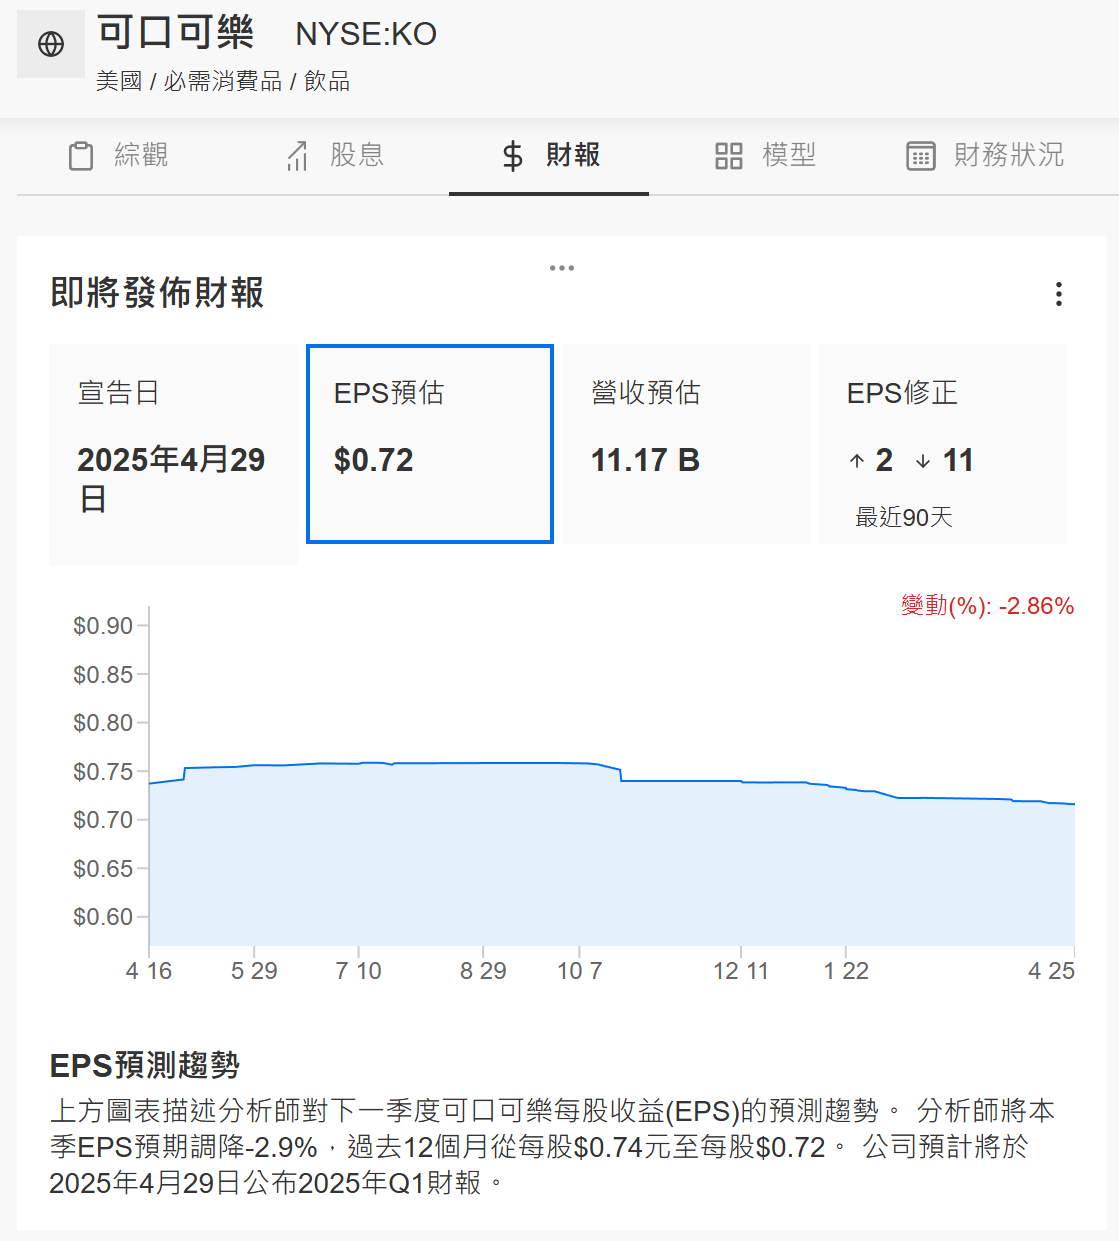Click the 美國 / 必需消費品 / 飲品 breadcrumb
This screenshot has width=1119, height=1241.
pyautogui.click(x=223, y=81)
